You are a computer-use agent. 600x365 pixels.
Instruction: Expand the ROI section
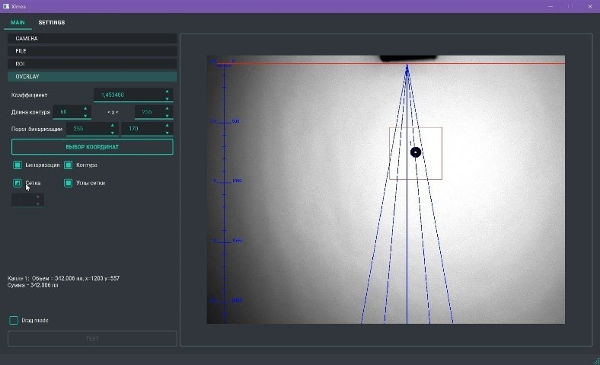tap(92, 64)
